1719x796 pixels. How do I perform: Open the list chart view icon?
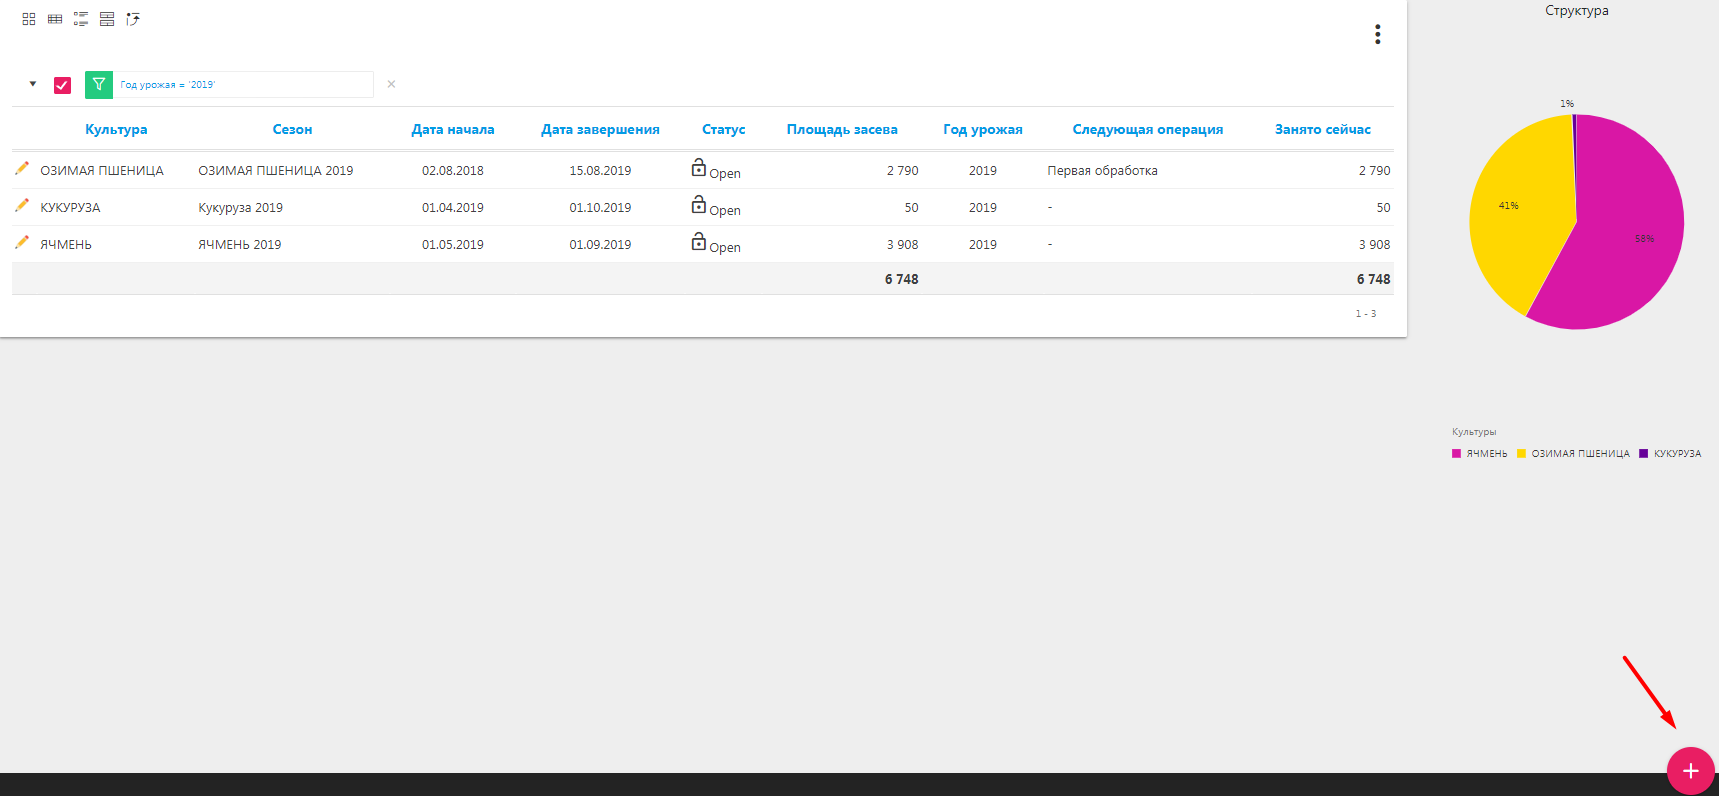click(81, 19)
